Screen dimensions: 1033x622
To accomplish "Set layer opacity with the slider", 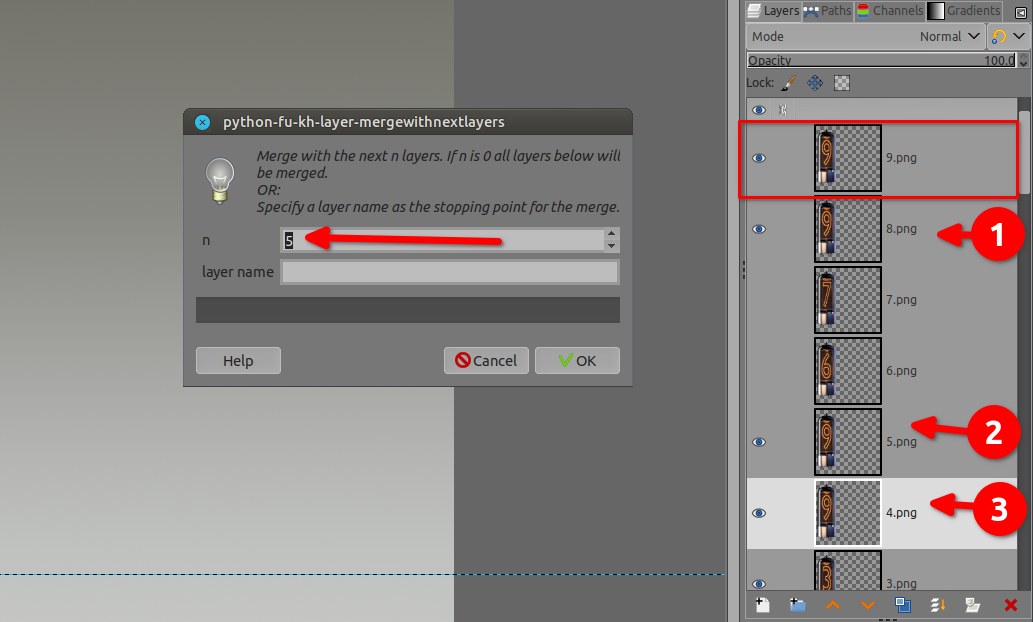I will [881, 61].
